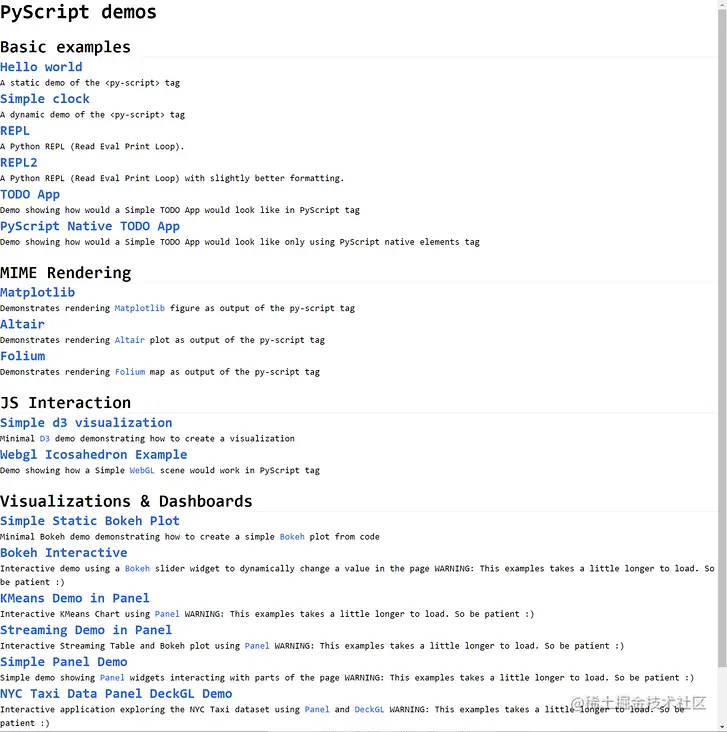
Task: Open the Simple clock demo
Action: pyautogui.click(x=45, y=99)
